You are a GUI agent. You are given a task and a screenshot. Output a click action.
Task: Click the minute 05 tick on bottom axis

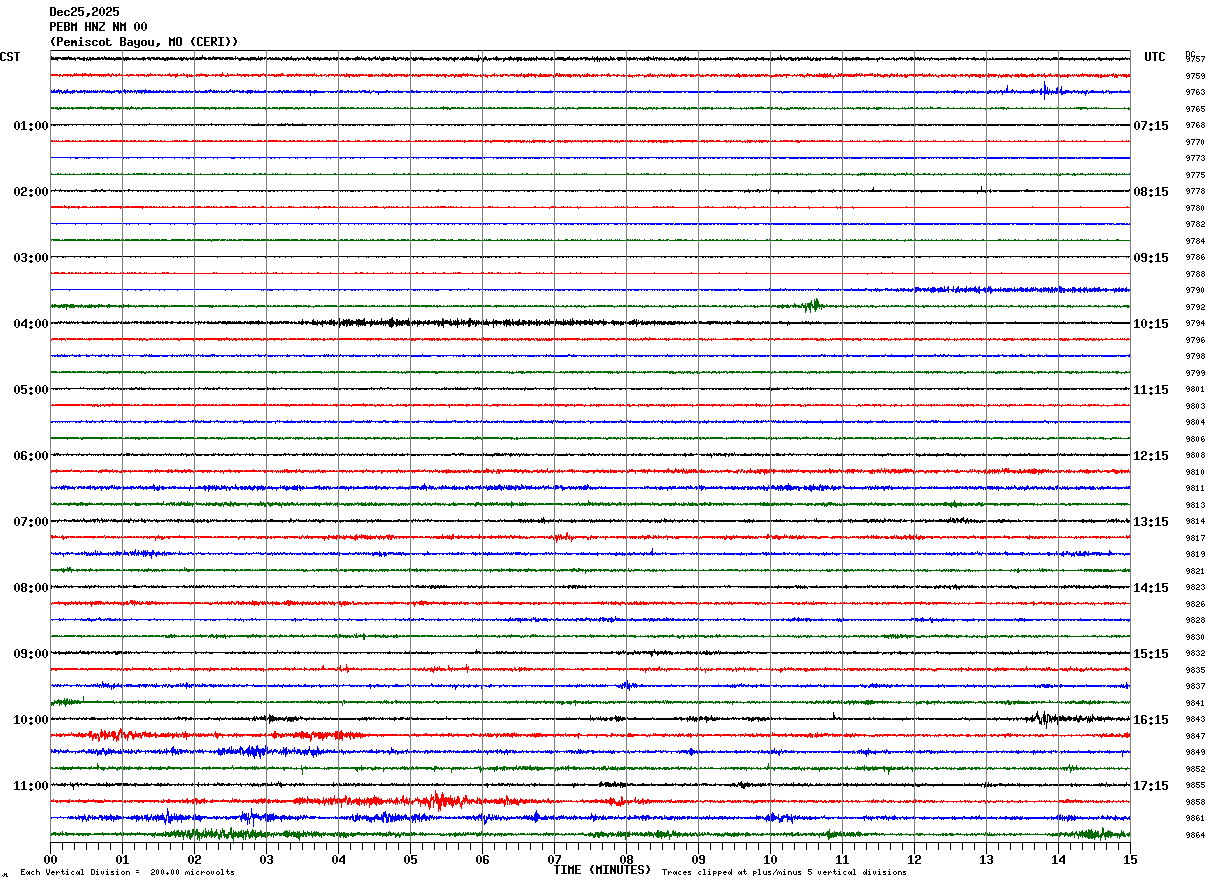[x=410, y=860]
